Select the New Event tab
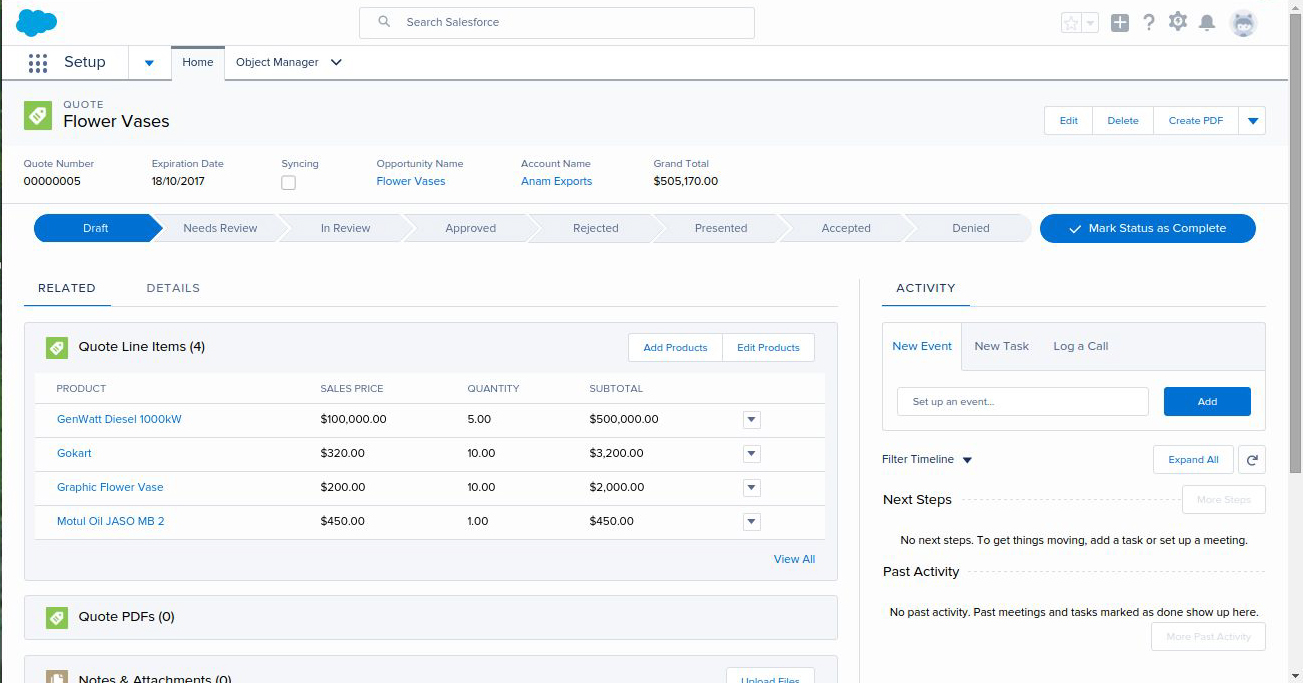Viewport: 1303px width, 683px height. [x=922, y=346]
